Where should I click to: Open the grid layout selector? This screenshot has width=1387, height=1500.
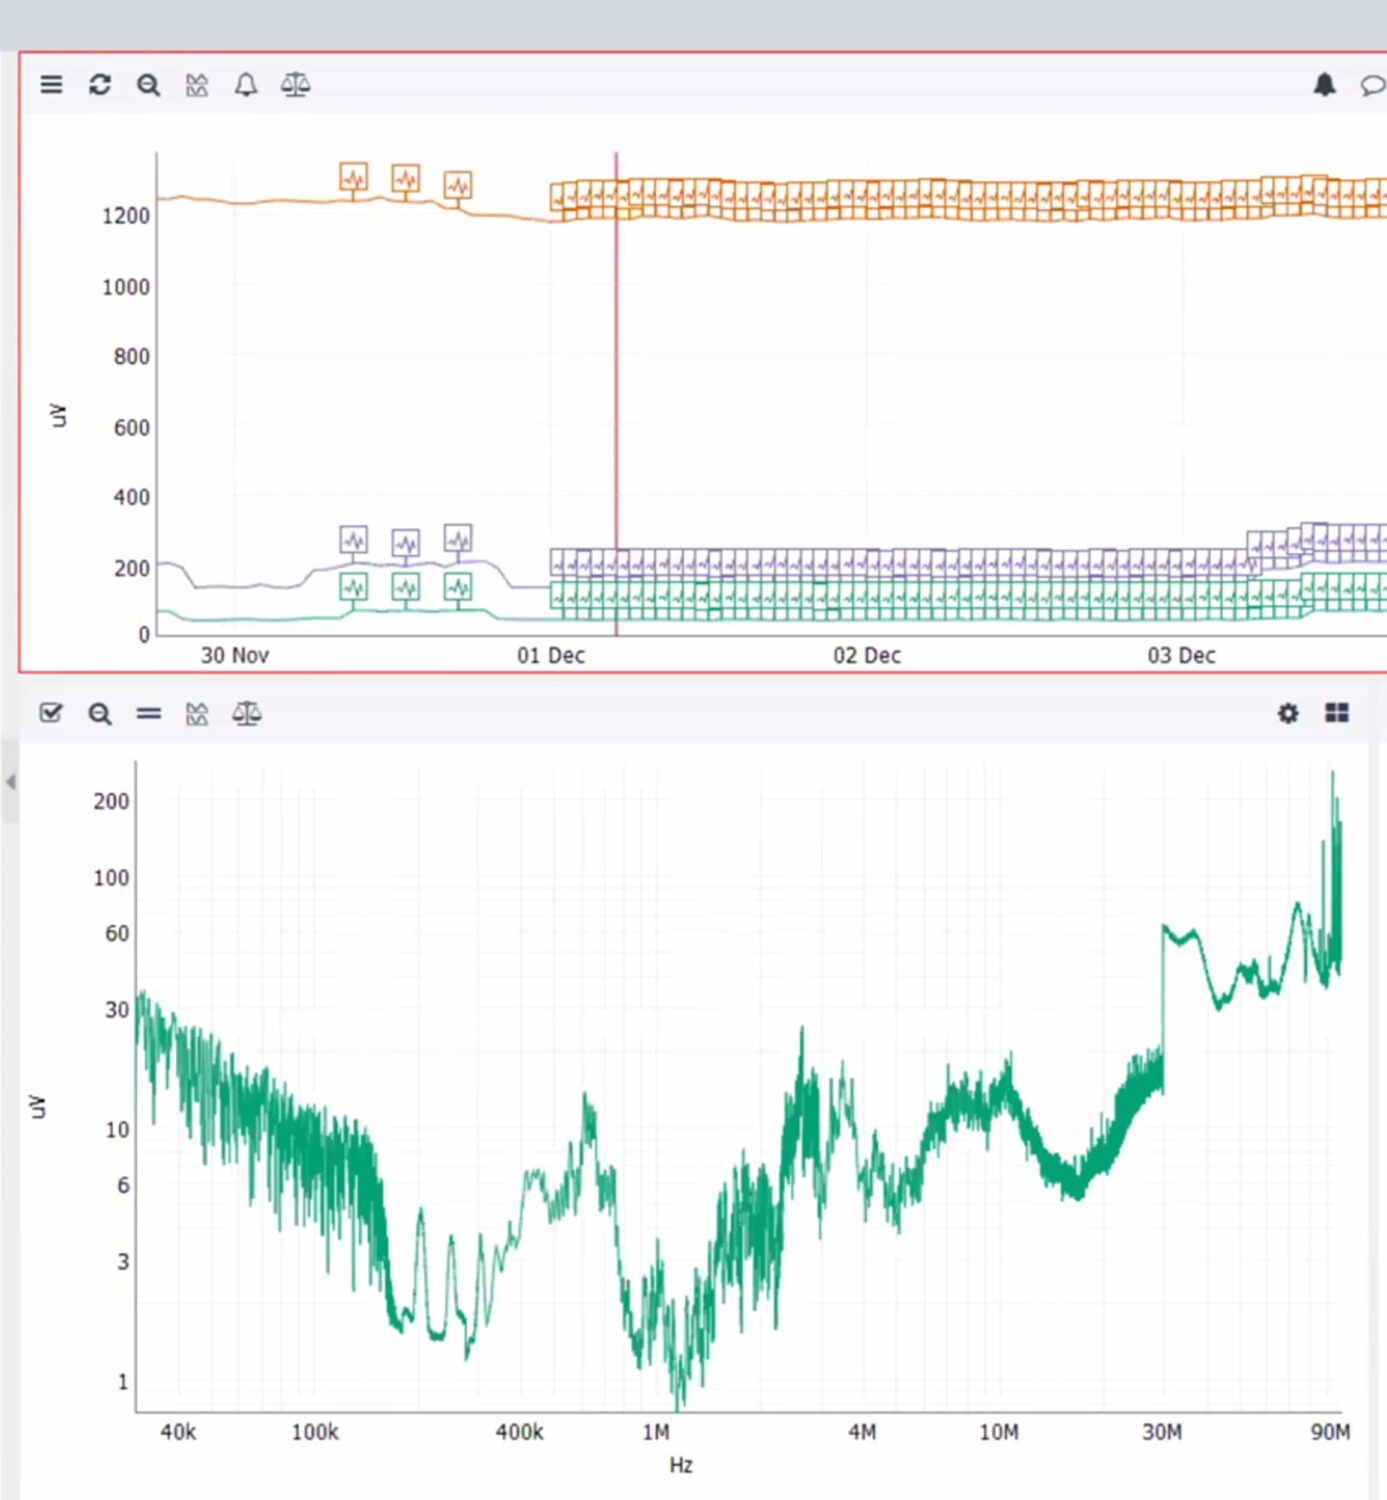click(x=1337, y=712)
